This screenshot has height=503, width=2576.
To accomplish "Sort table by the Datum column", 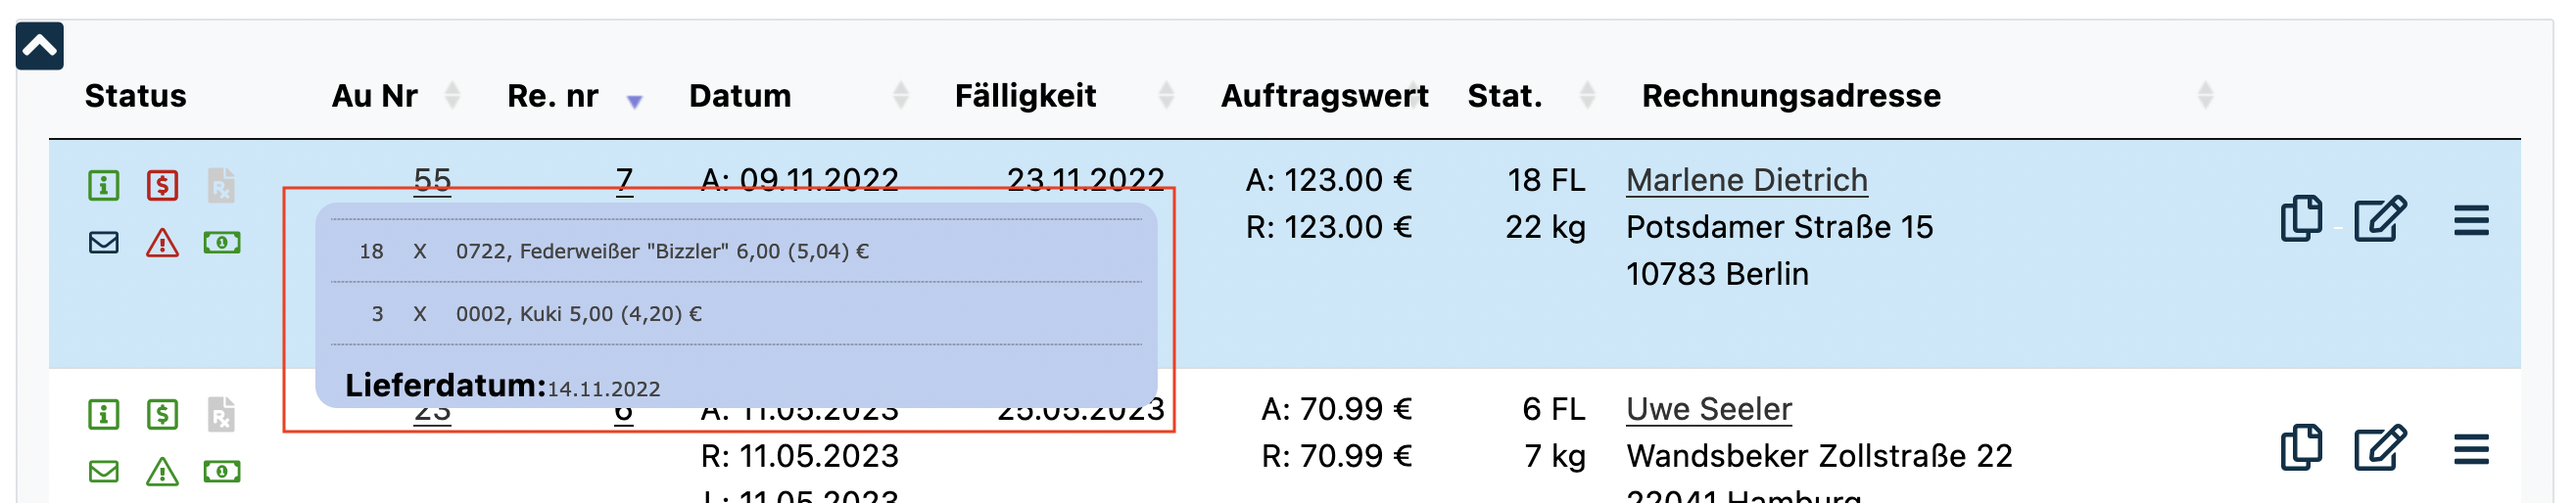I will click(740, 96).
